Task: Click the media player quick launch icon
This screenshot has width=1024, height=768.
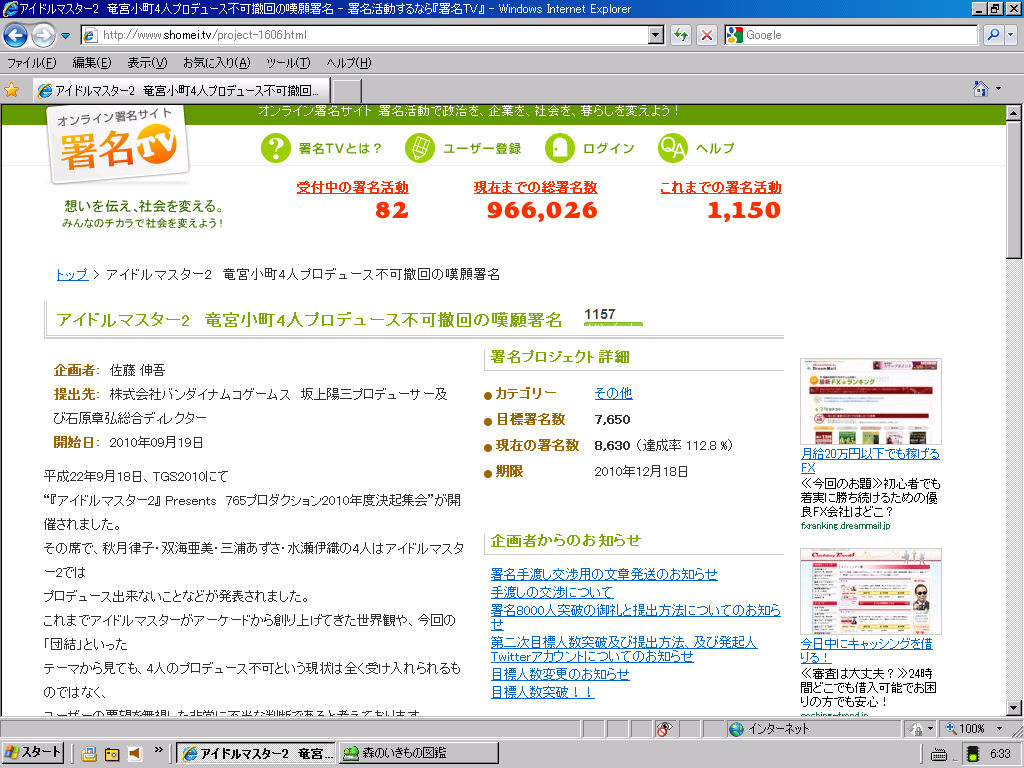Action: (135, 754)
